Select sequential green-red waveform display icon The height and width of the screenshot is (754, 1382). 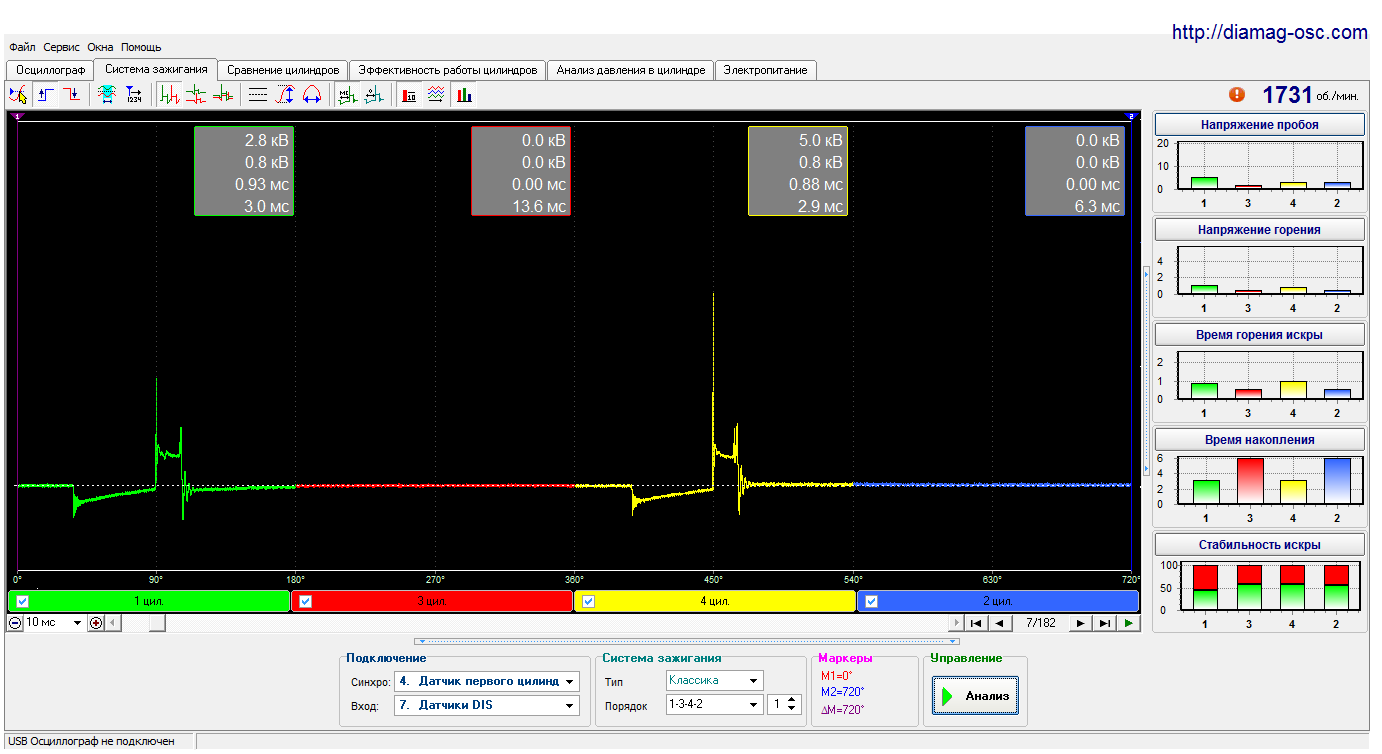coord(170,95)
